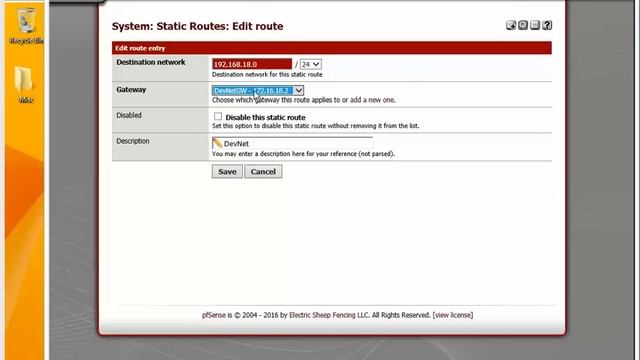
Task: Click the 'Disabled' row label
Action: tap(129, 116)
